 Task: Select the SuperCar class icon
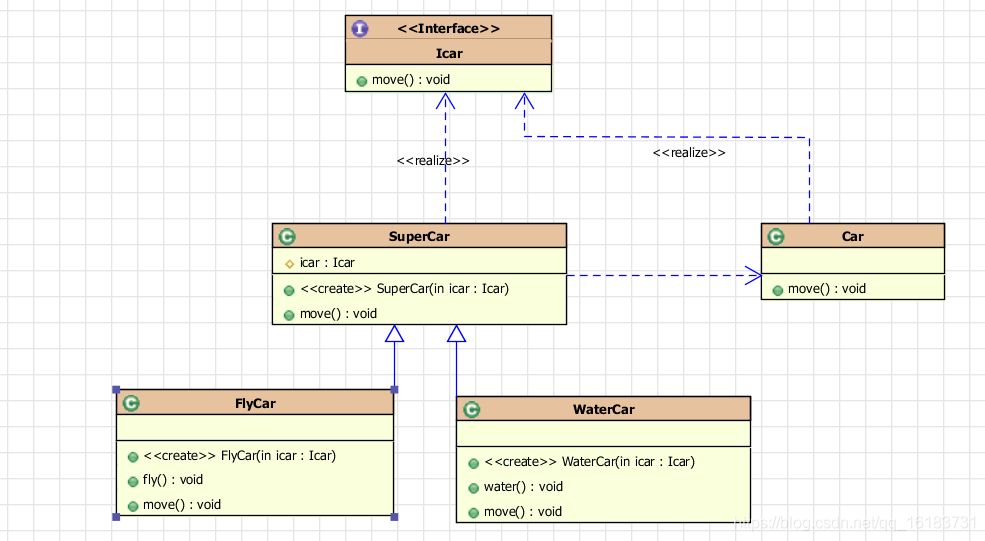pos(287,236)
